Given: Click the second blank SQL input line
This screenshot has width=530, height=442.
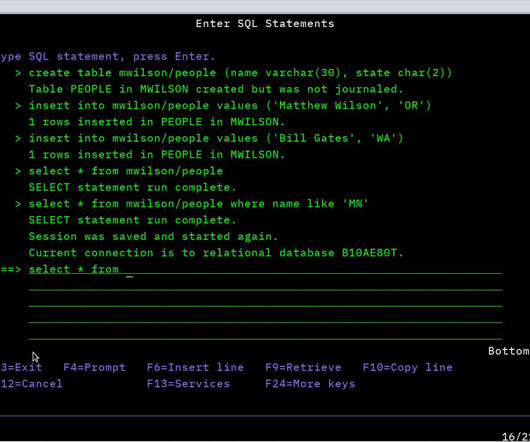Looking at the screenshot, I should (265, 285).
